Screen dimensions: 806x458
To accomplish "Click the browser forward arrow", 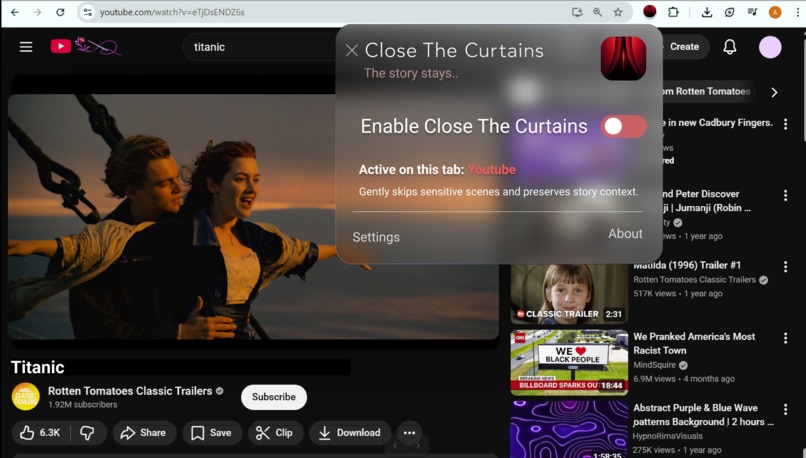I will click(x=37, y=12).
